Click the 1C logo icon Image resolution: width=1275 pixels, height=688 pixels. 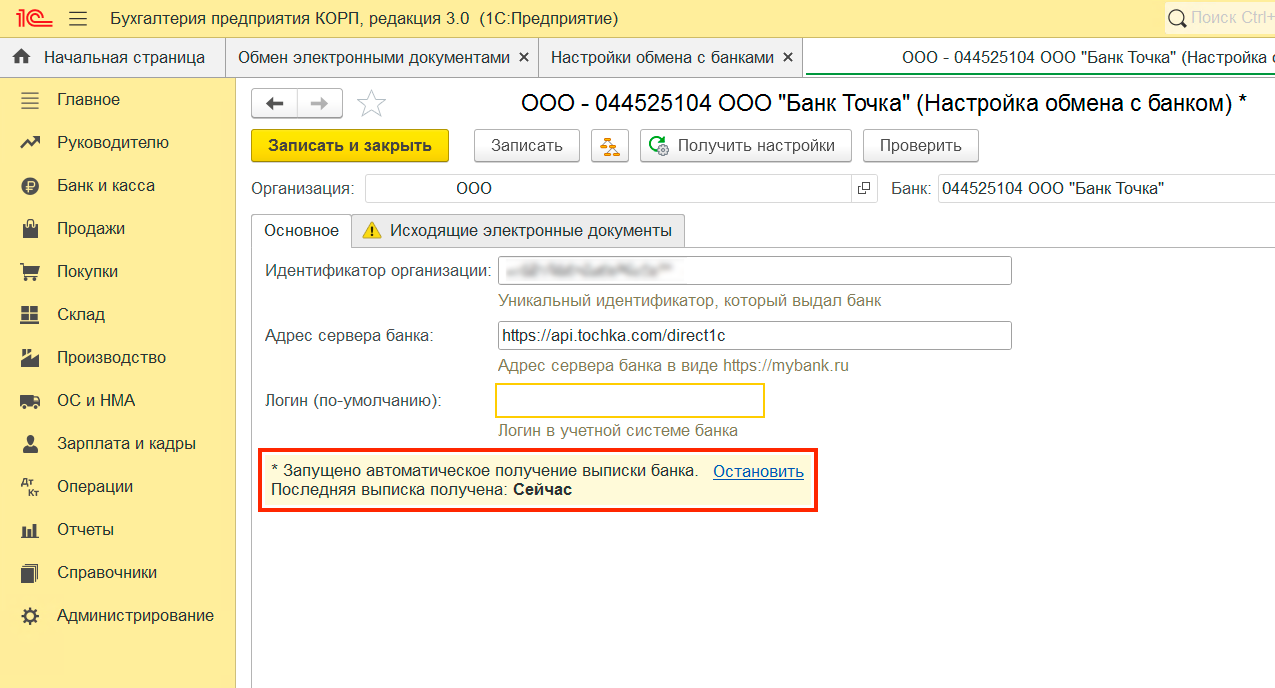(28, 19)
